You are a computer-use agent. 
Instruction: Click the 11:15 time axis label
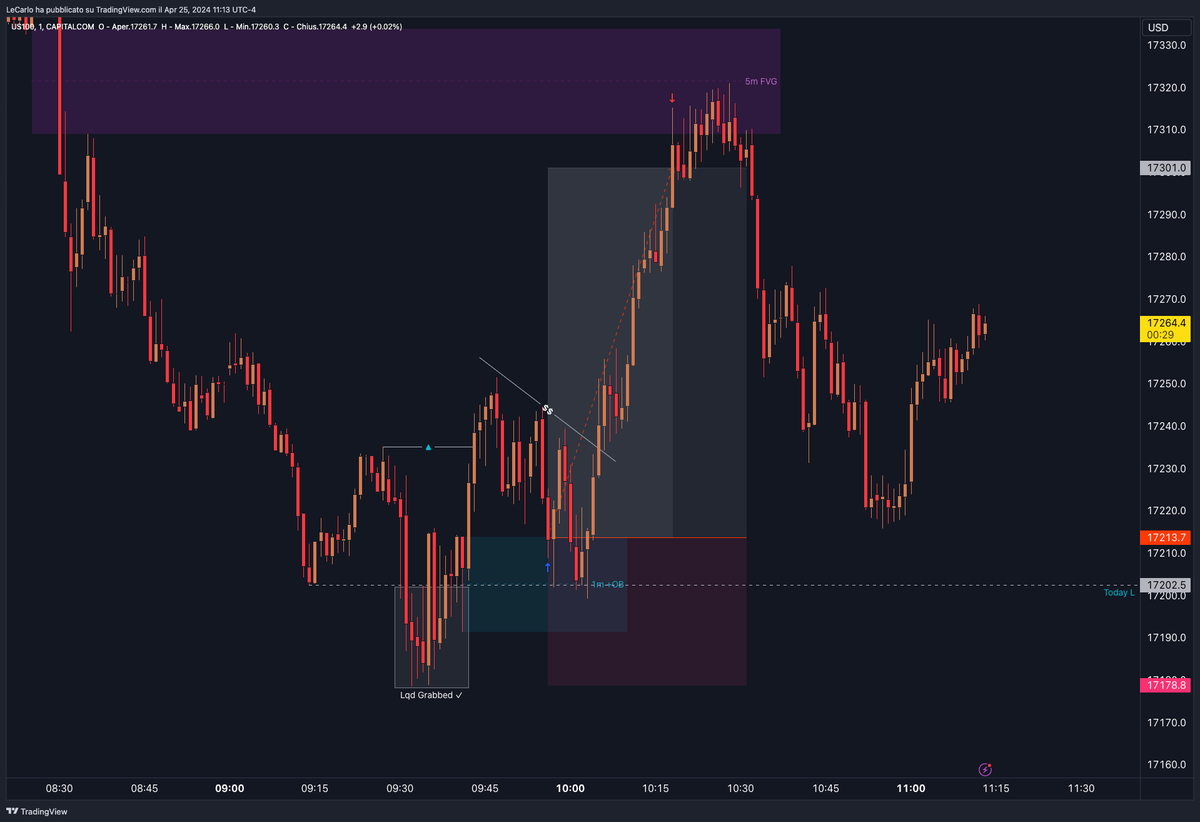click(x=996, y=788)
